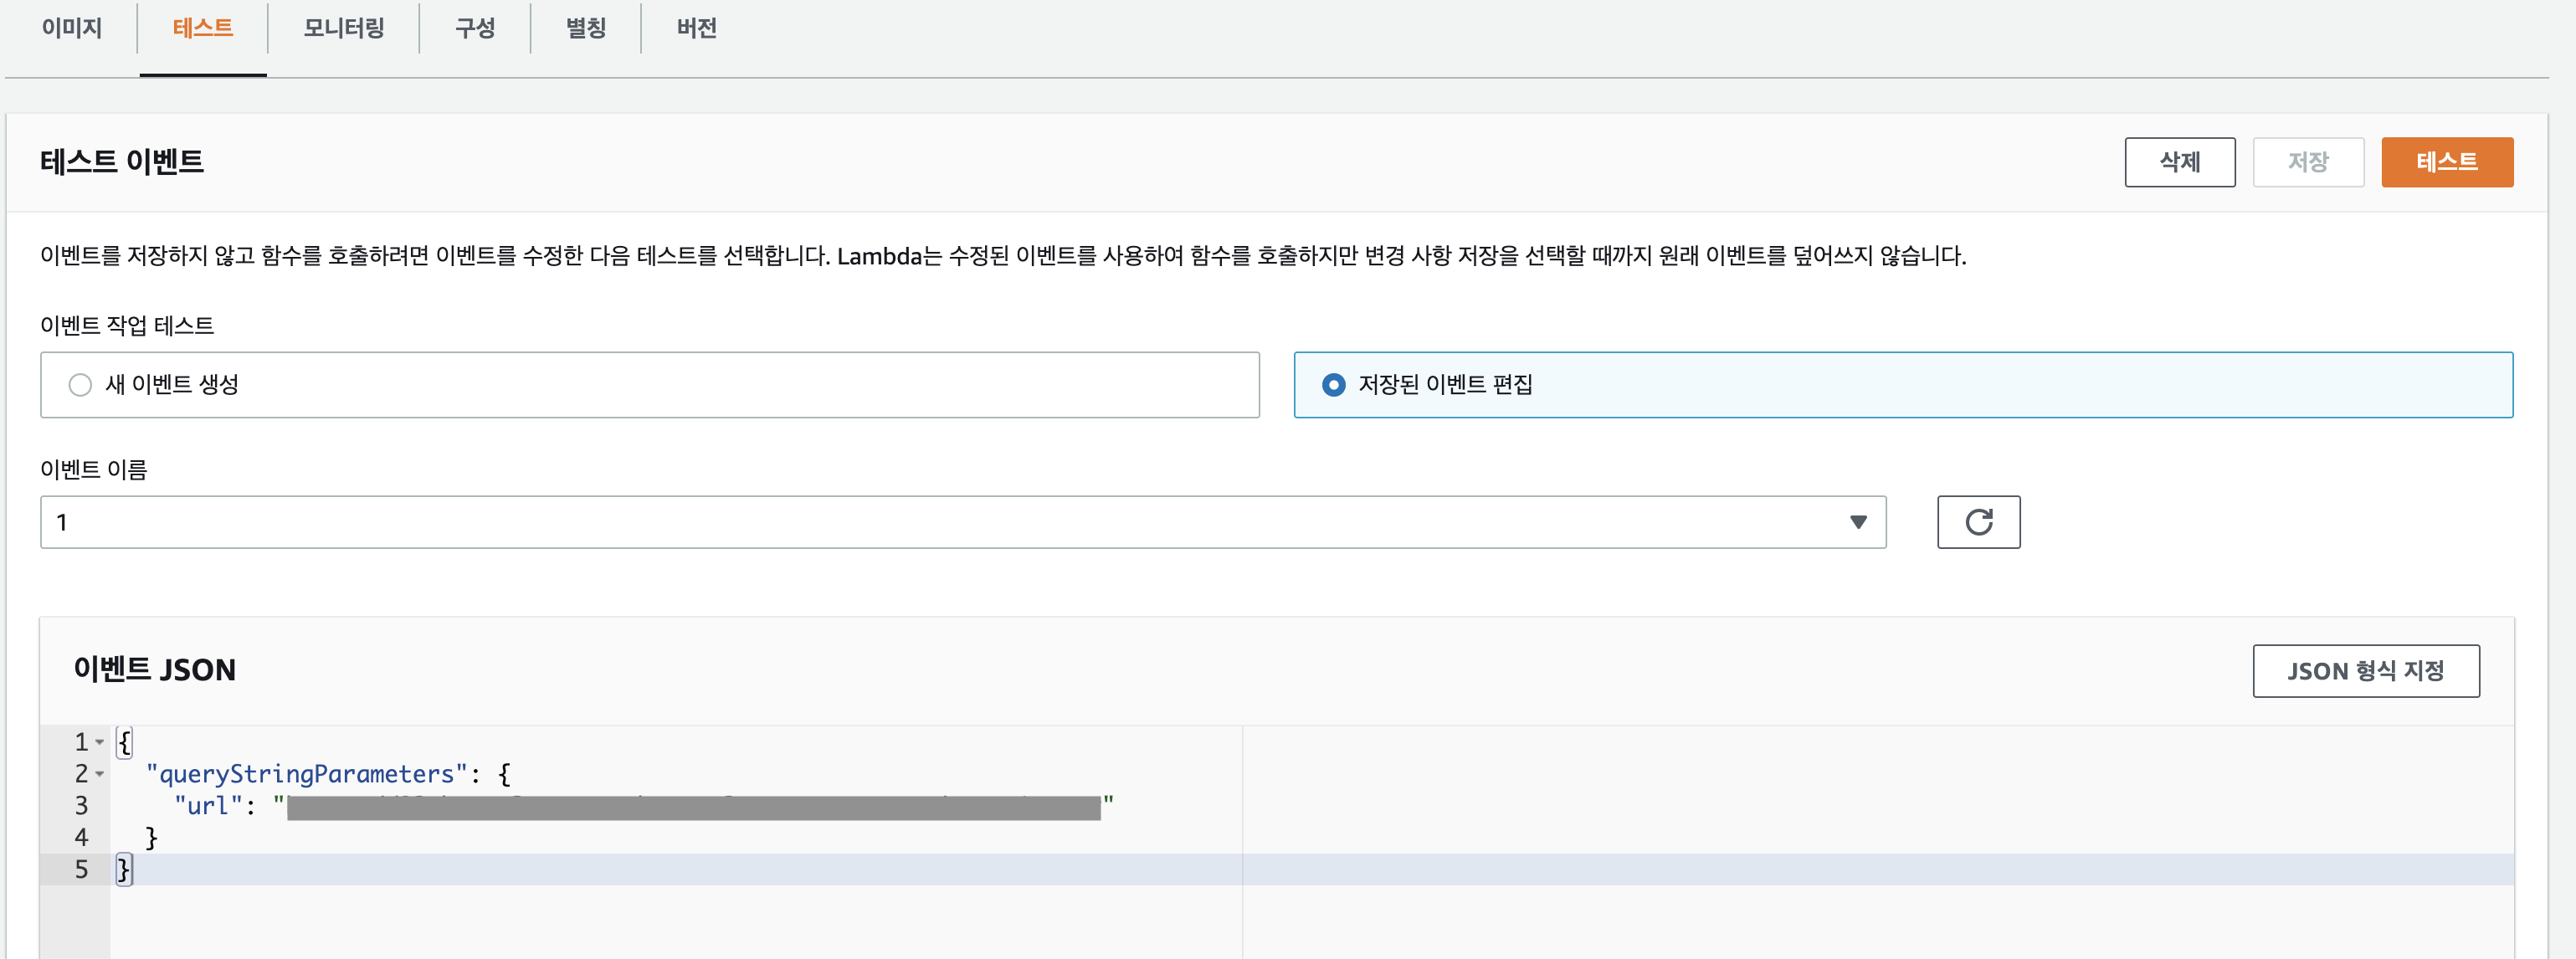Click the url value in JSON editor
Screen dimensions: 2576x959
coord(692,807)
